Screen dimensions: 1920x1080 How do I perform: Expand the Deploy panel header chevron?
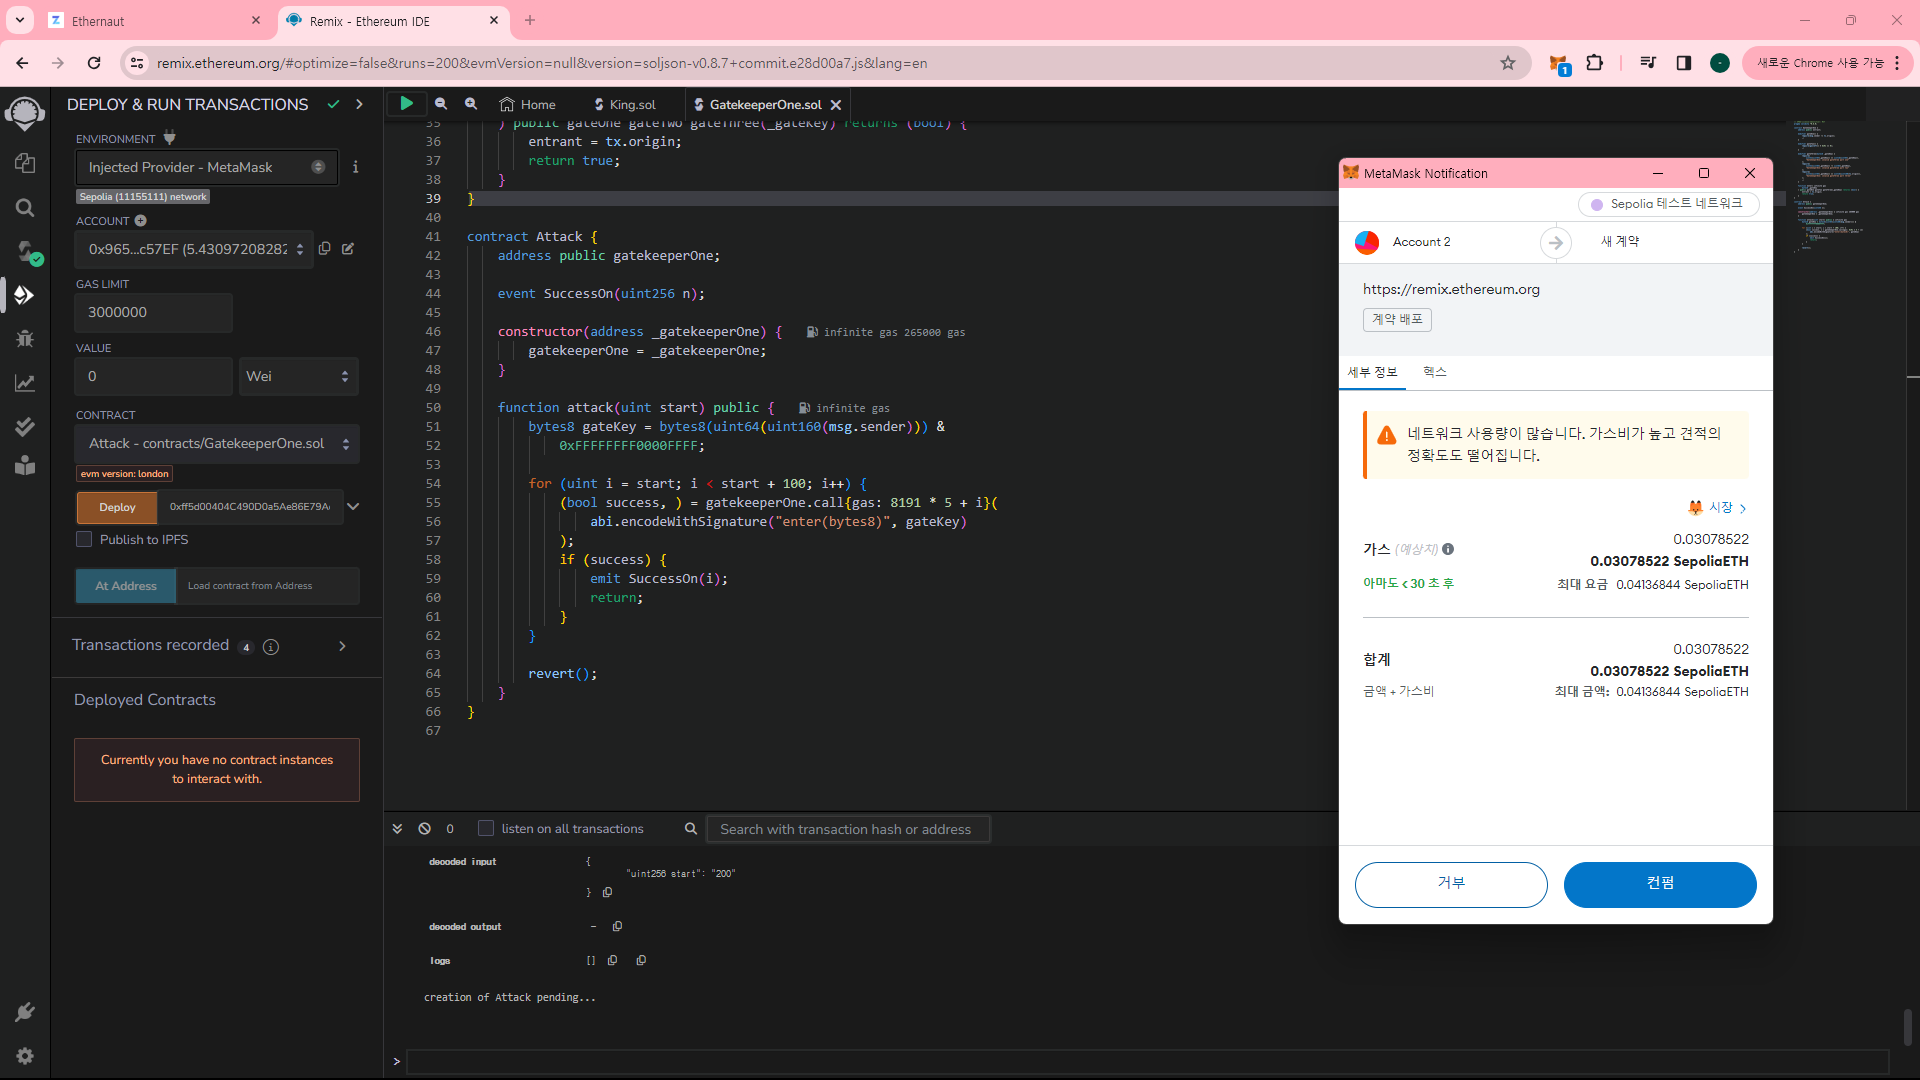click(359, 104)
